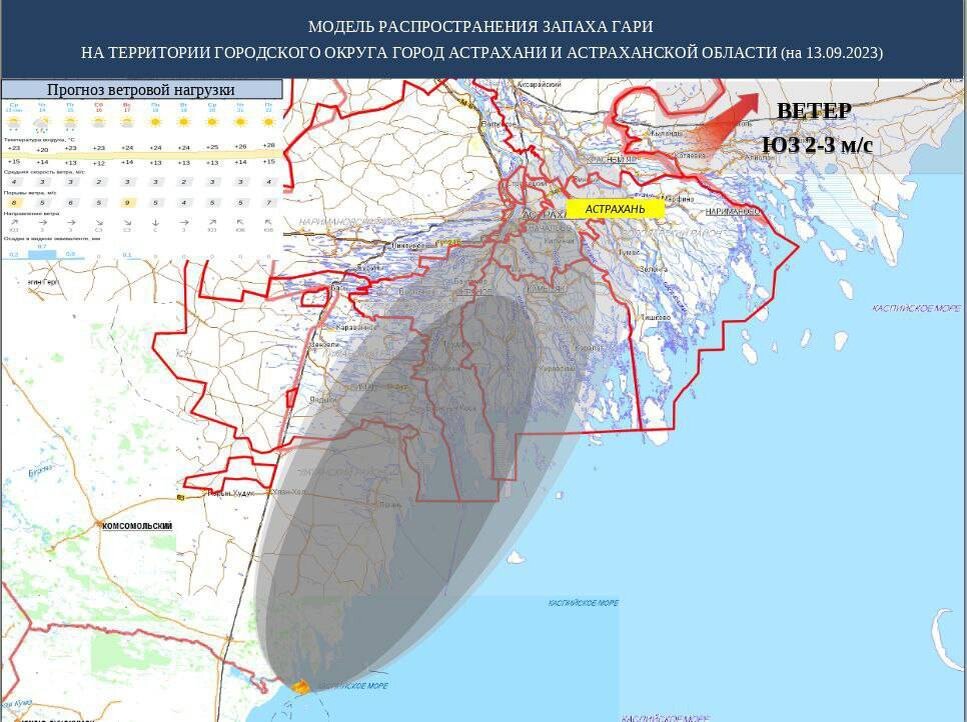
Task: Click the highlighted gust value 8
Action: 14,202
